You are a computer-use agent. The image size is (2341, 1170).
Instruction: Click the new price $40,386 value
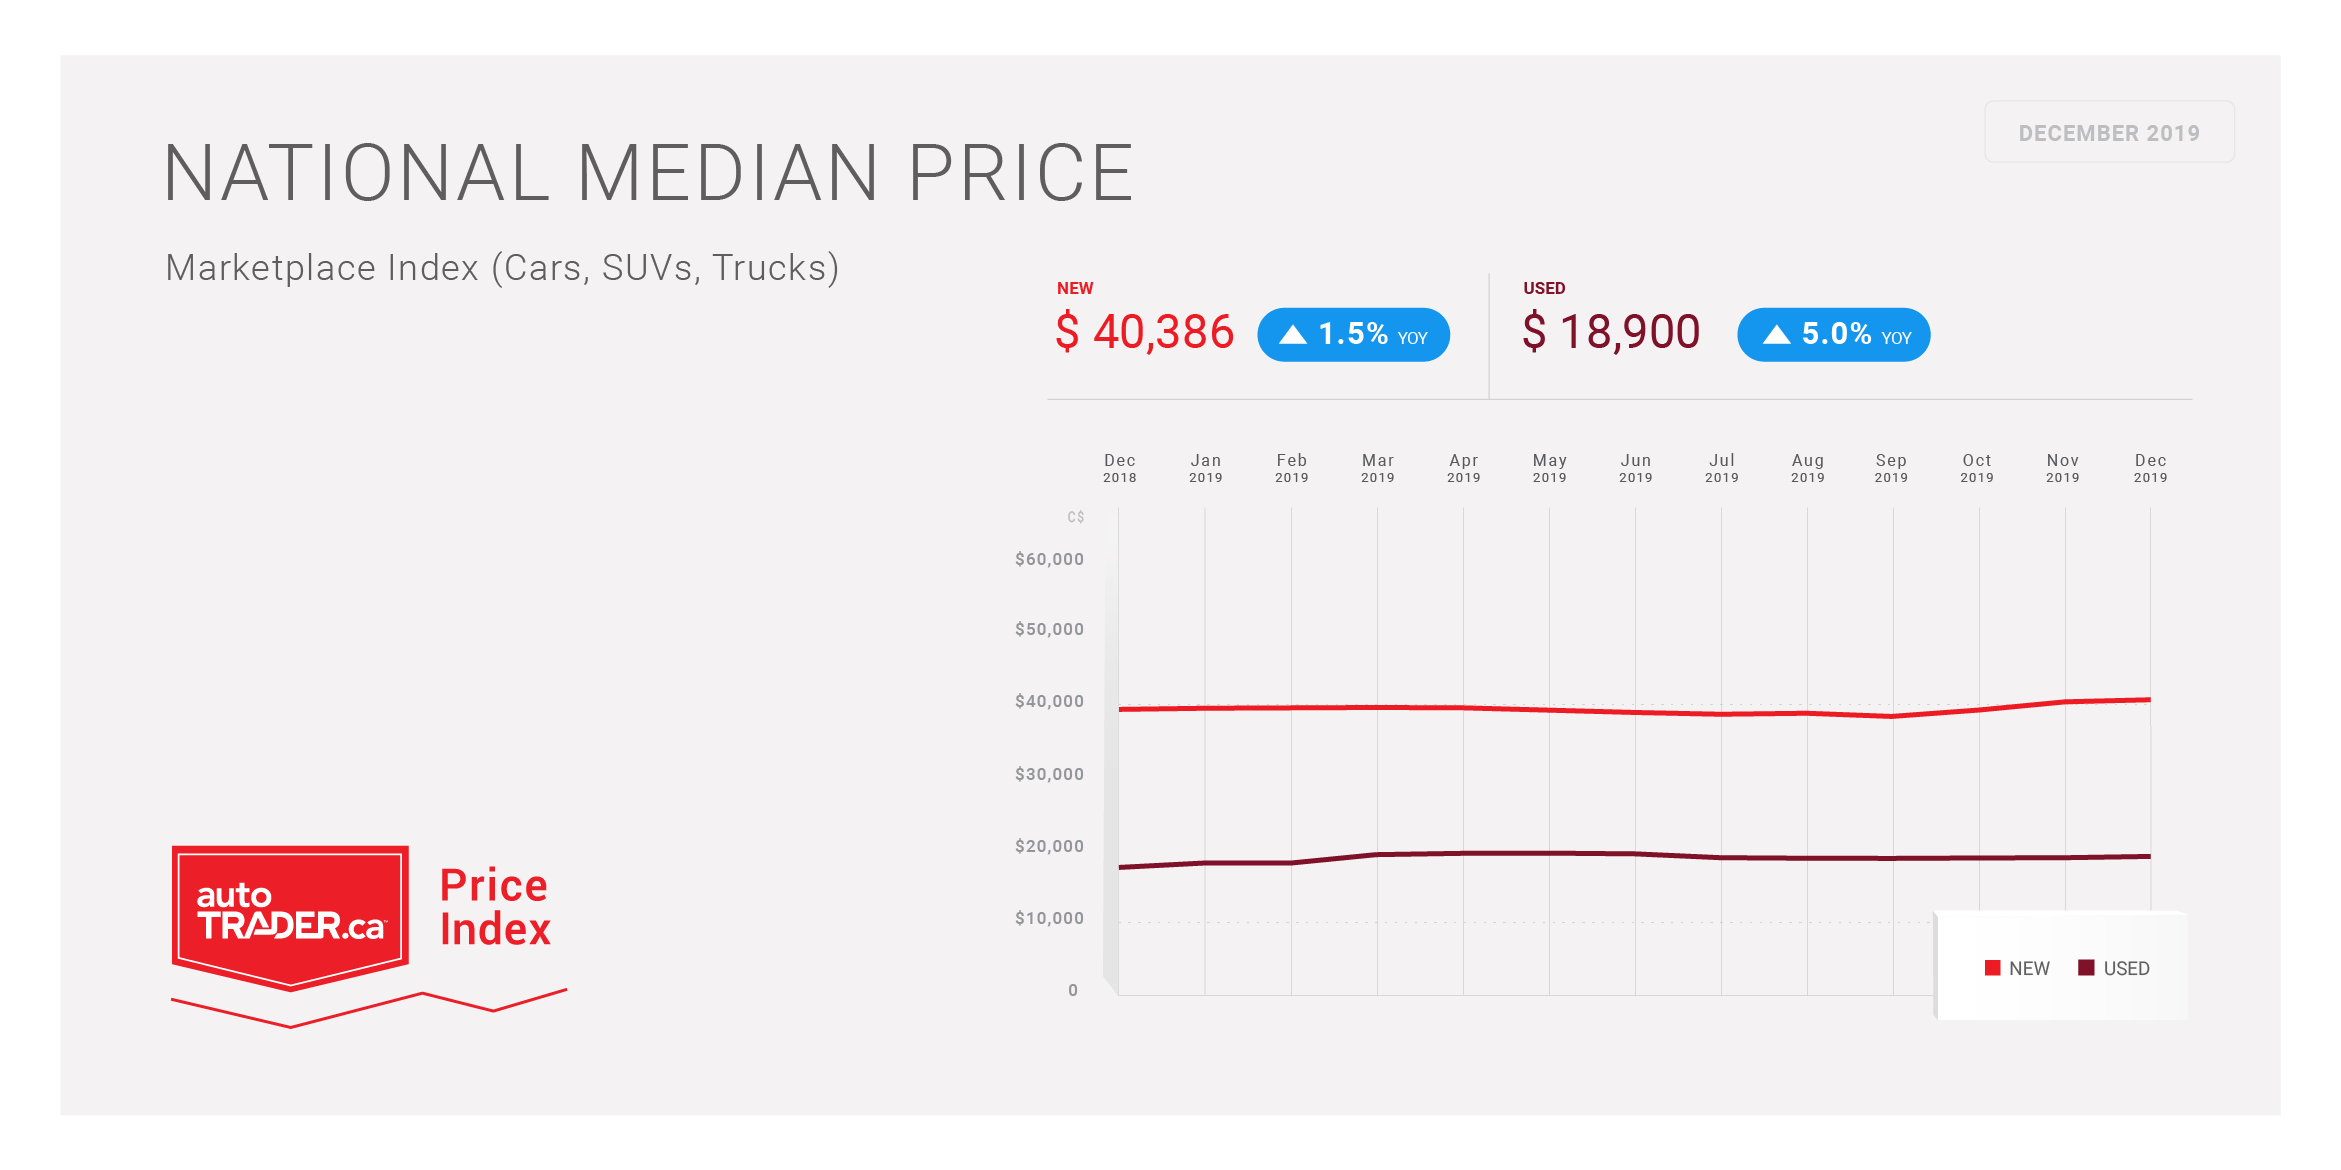(x=1145, y=332)
